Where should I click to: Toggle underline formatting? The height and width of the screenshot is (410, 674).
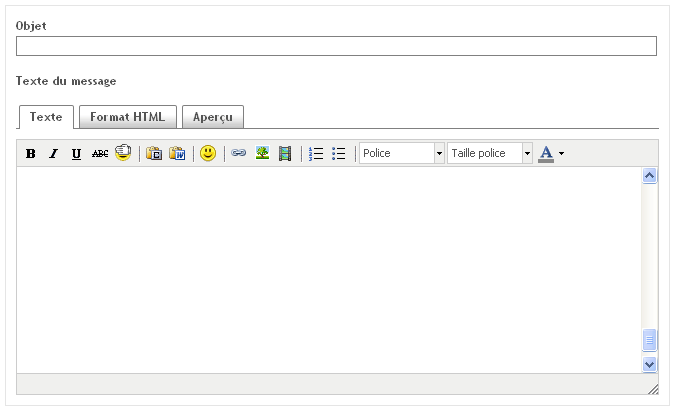76,154
